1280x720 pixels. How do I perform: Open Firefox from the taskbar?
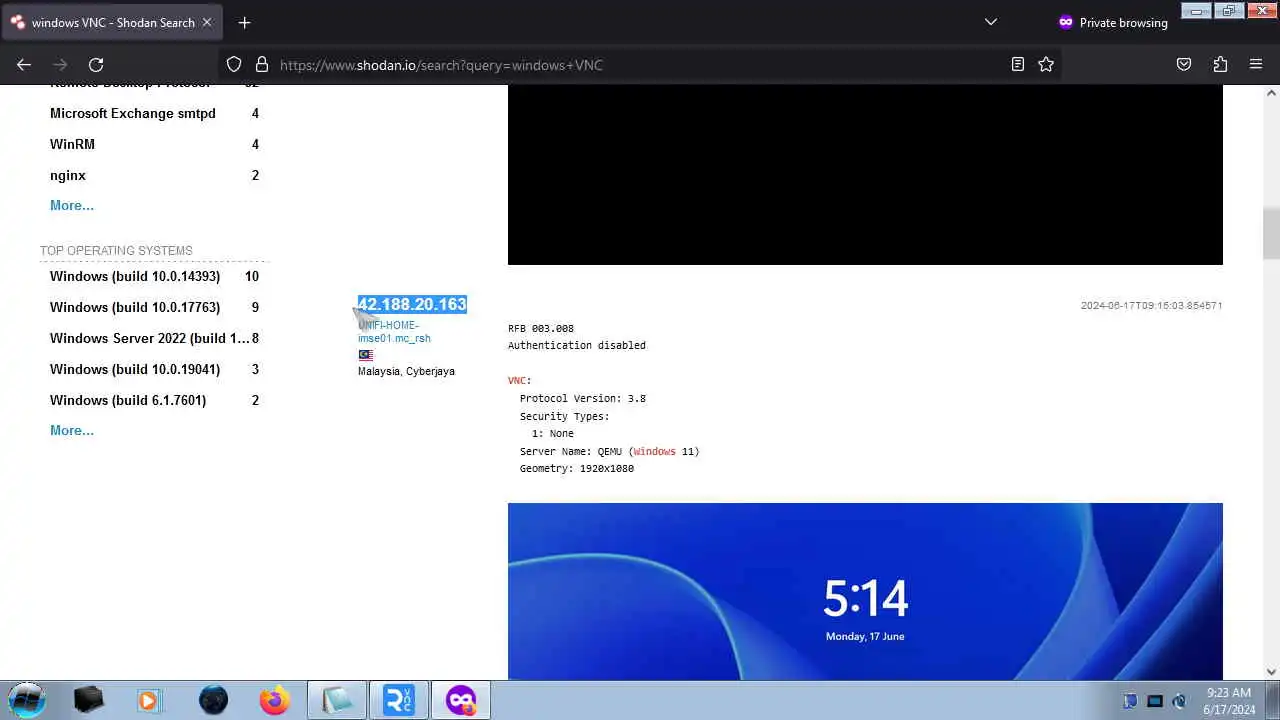275,700
